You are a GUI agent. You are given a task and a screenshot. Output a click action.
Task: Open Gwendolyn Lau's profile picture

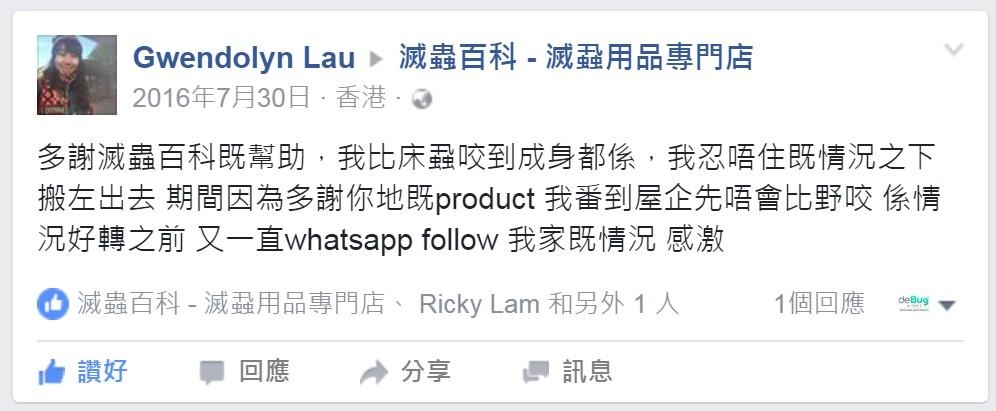pyautogui.click(x=77, y=74)
